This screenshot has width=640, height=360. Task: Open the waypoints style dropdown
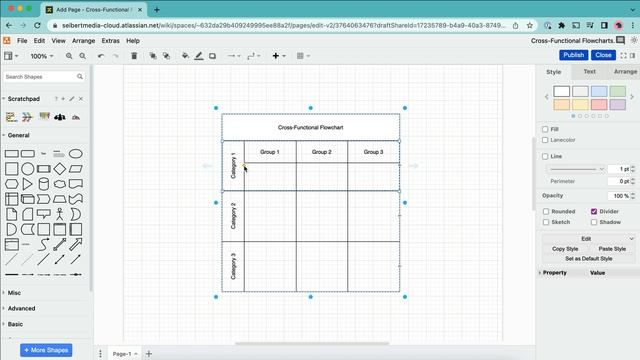tap(253, 56)
